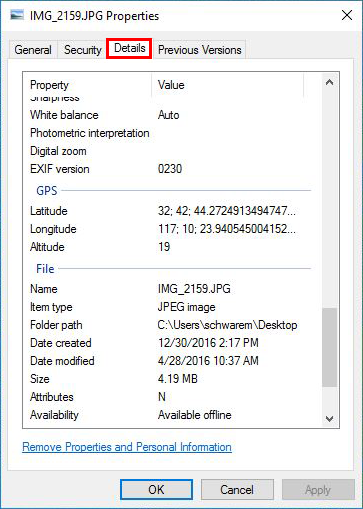Select the Attributes property label
The width and height of the screenshot is (363, 509).
(52, 397)
